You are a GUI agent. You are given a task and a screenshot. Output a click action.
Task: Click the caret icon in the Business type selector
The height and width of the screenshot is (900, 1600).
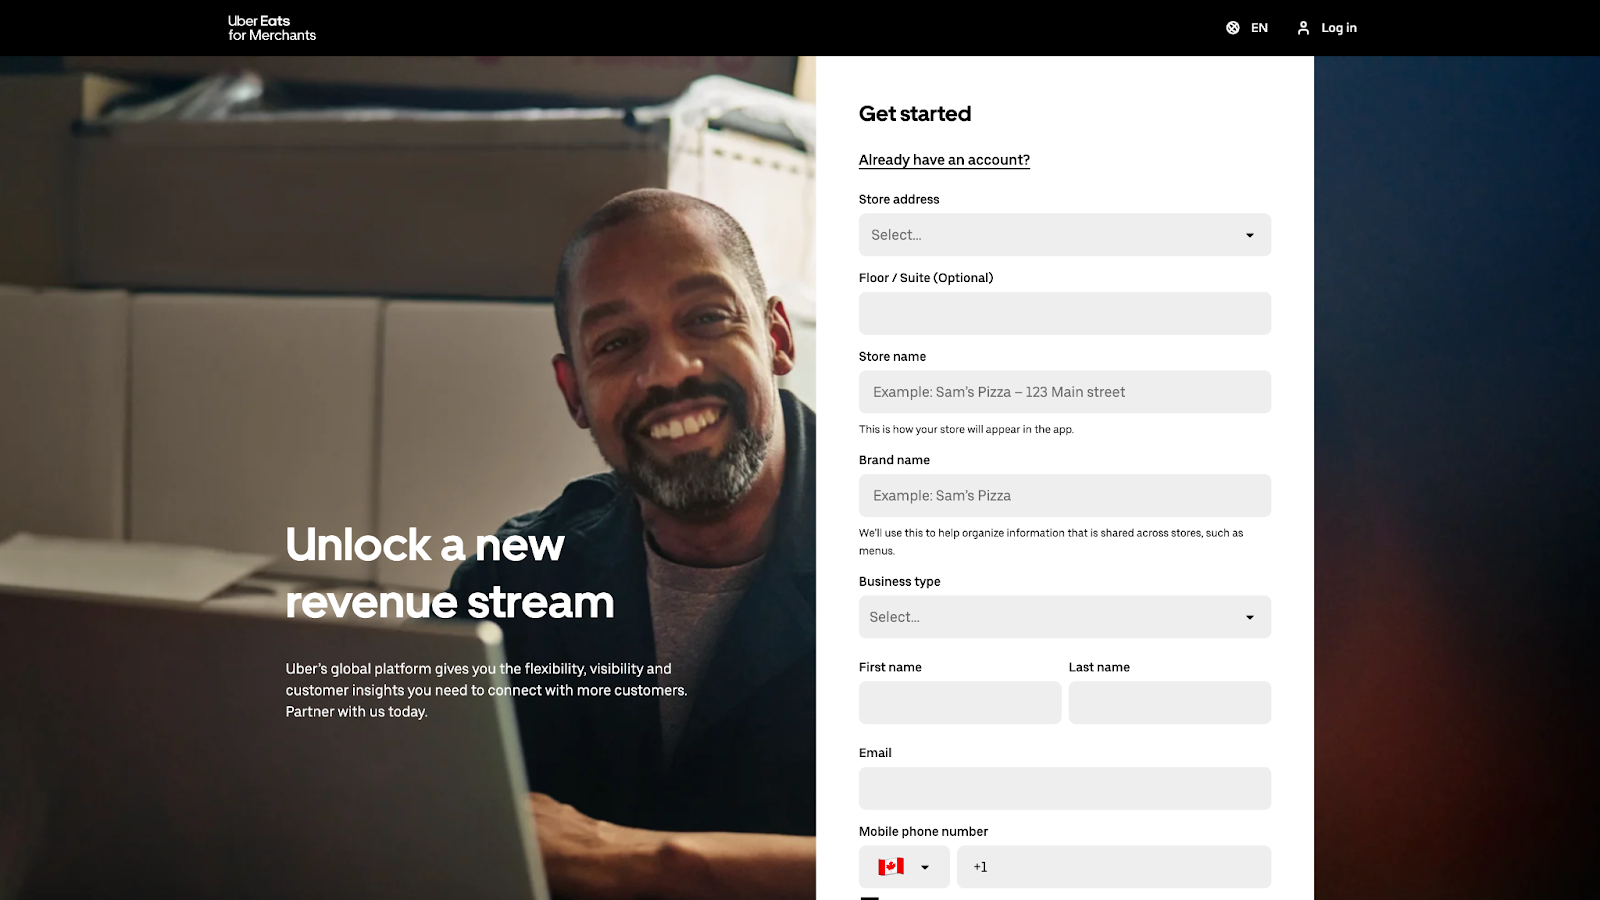click(x=1249, y=617)
